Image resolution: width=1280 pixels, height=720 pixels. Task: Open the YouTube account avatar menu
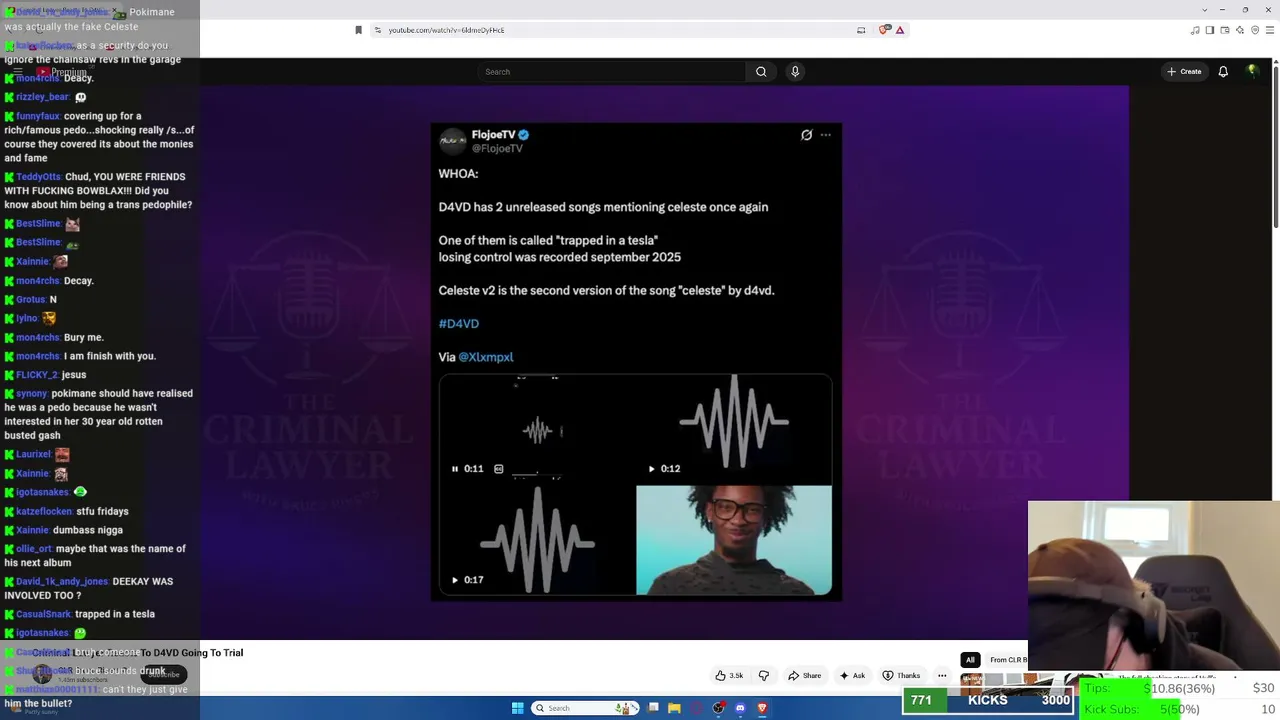click(1252, 71)
